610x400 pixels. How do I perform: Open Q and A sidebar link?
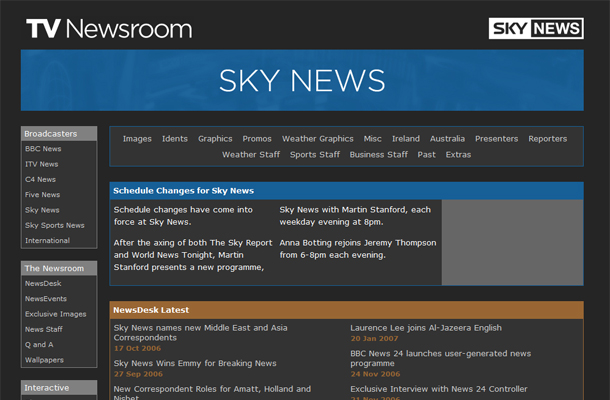39,345
